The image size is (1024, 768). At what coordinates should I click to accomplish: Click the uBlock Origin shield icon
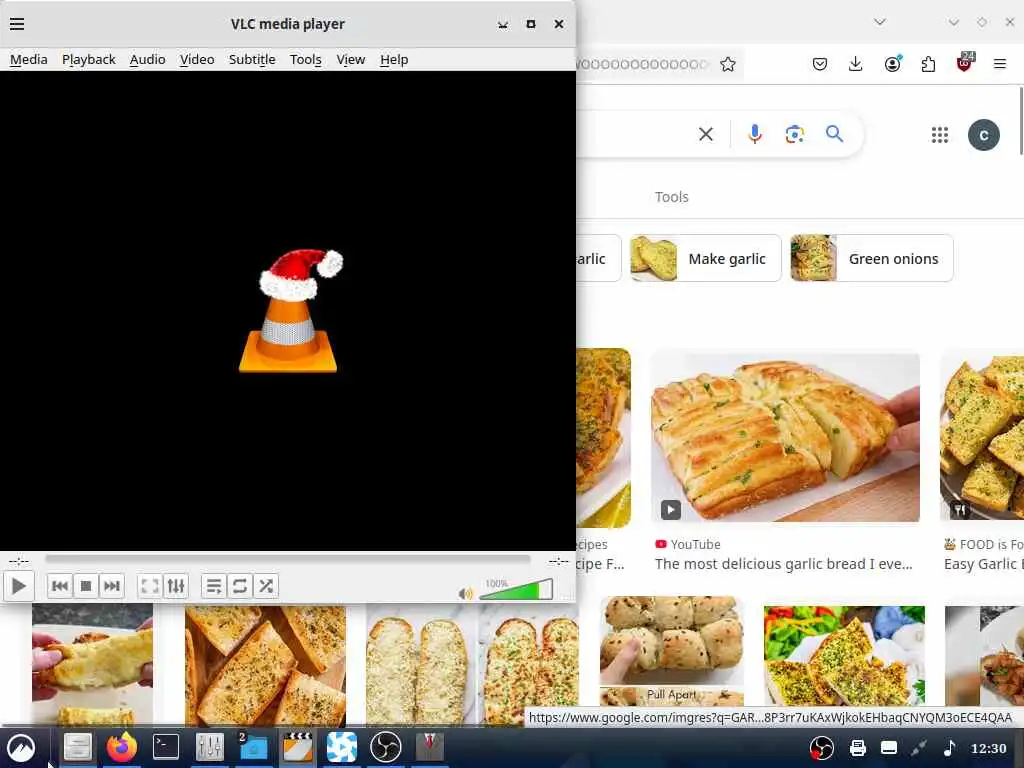(964, 63)
